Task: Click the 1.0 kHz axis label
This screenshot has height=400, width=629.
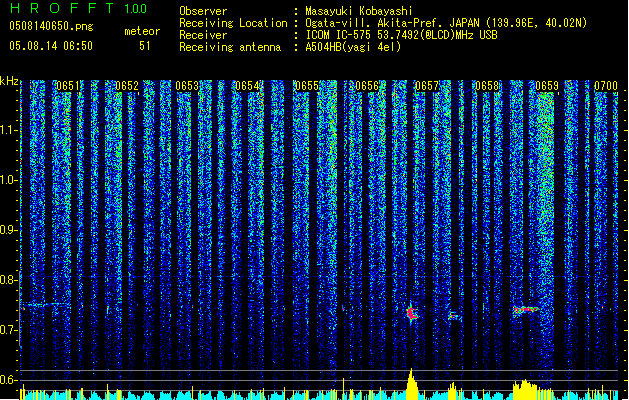Action: coord(9,180)
